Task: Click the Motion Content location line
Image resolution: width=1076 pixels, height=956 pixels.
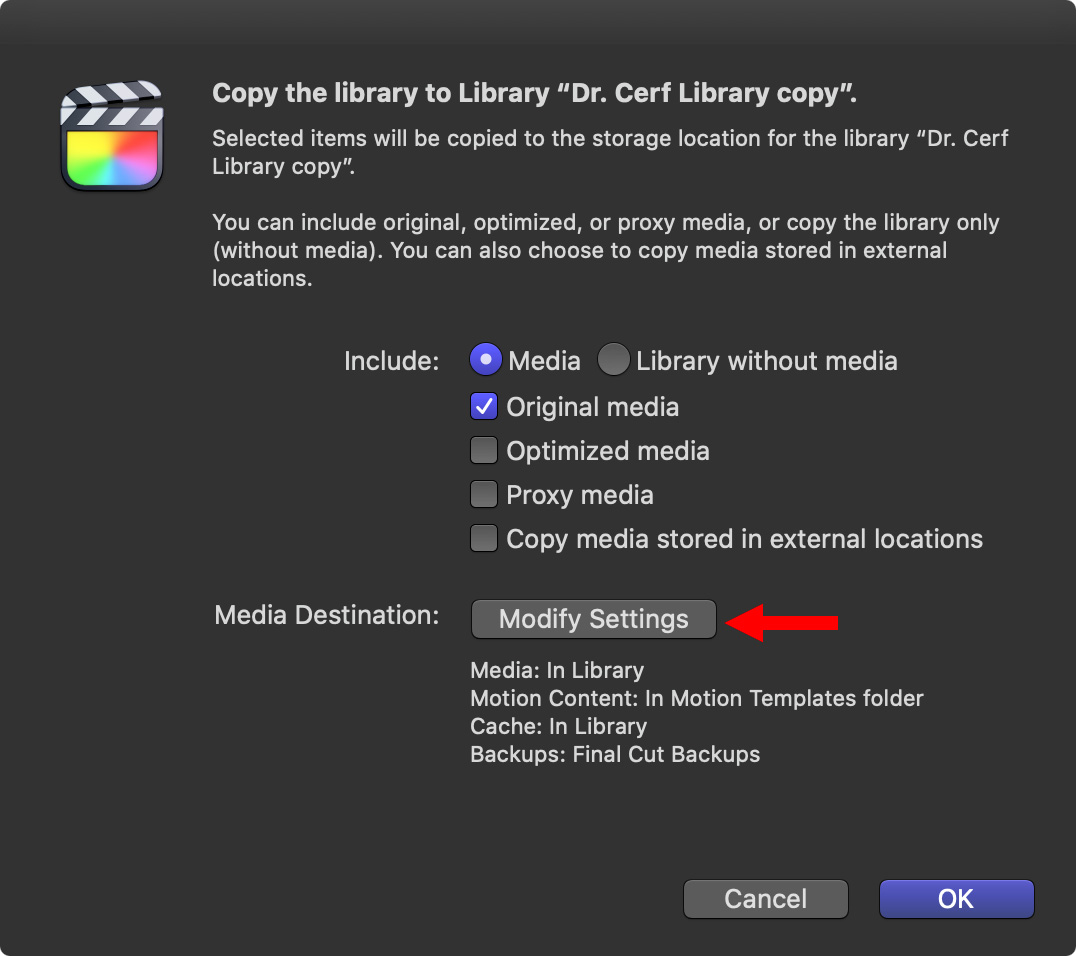Action: pos(697,698)
